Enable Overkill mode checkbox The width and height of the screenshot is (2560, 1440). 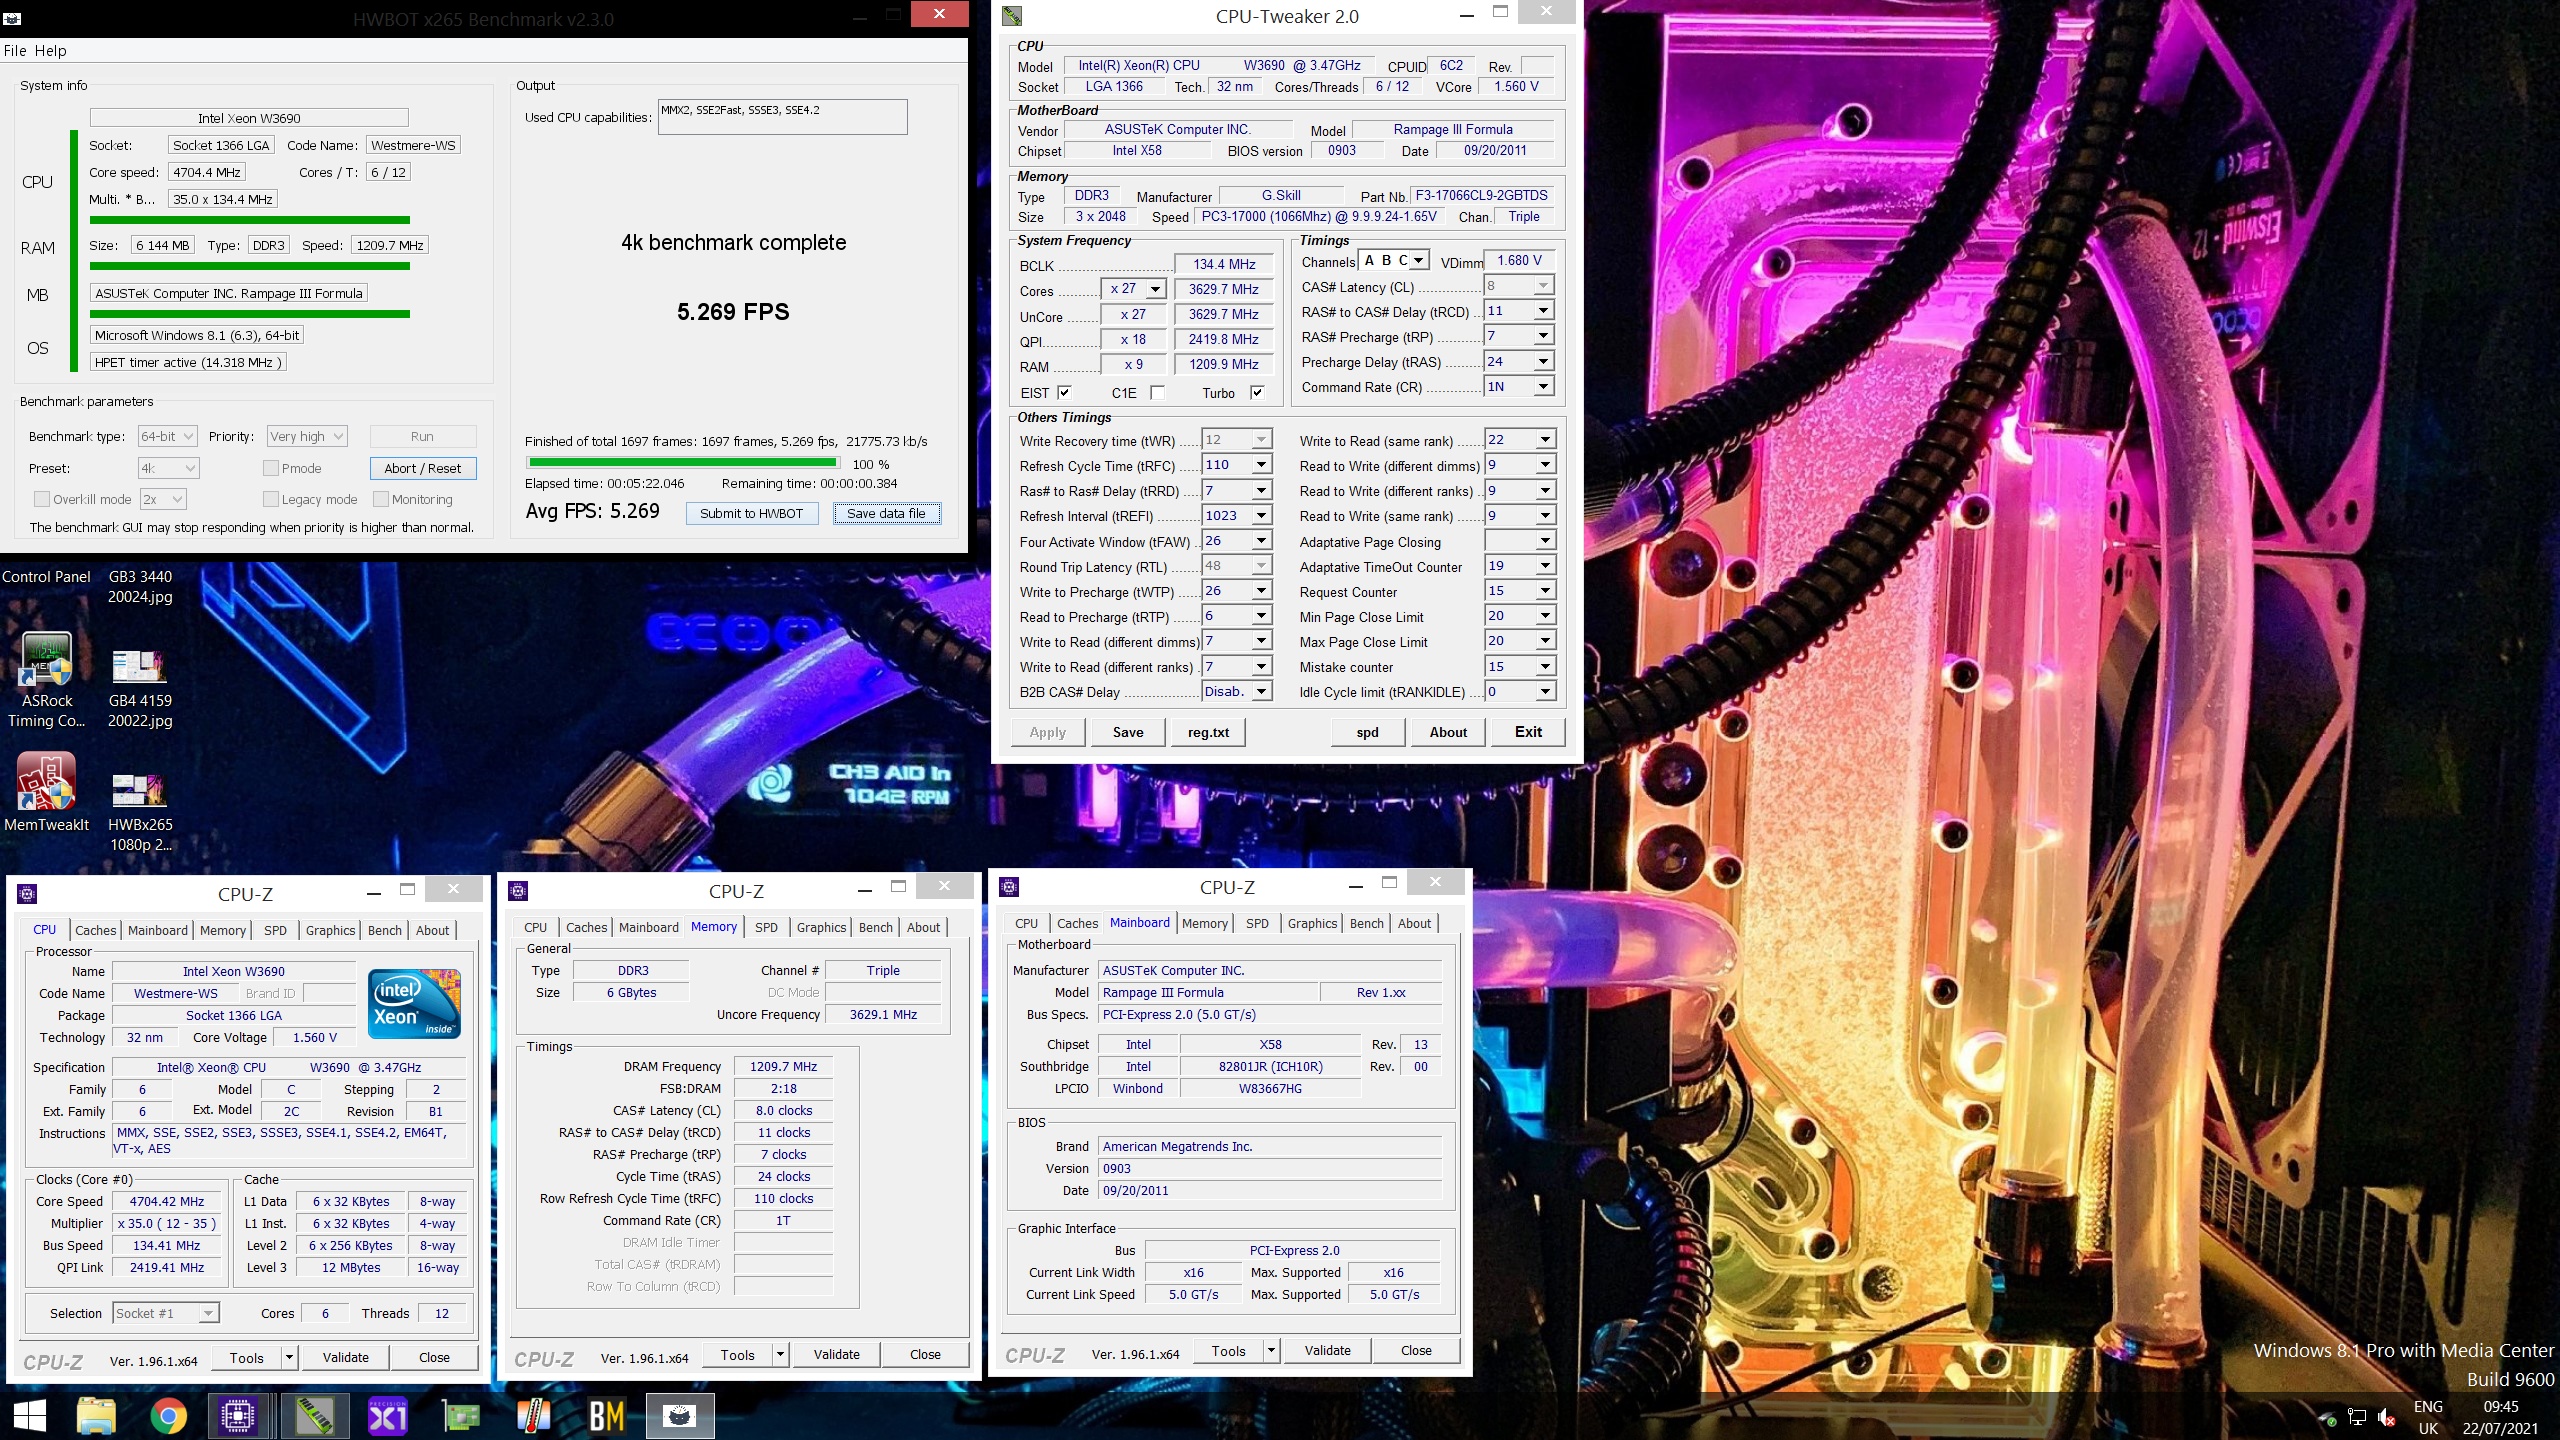coord(41,499)
